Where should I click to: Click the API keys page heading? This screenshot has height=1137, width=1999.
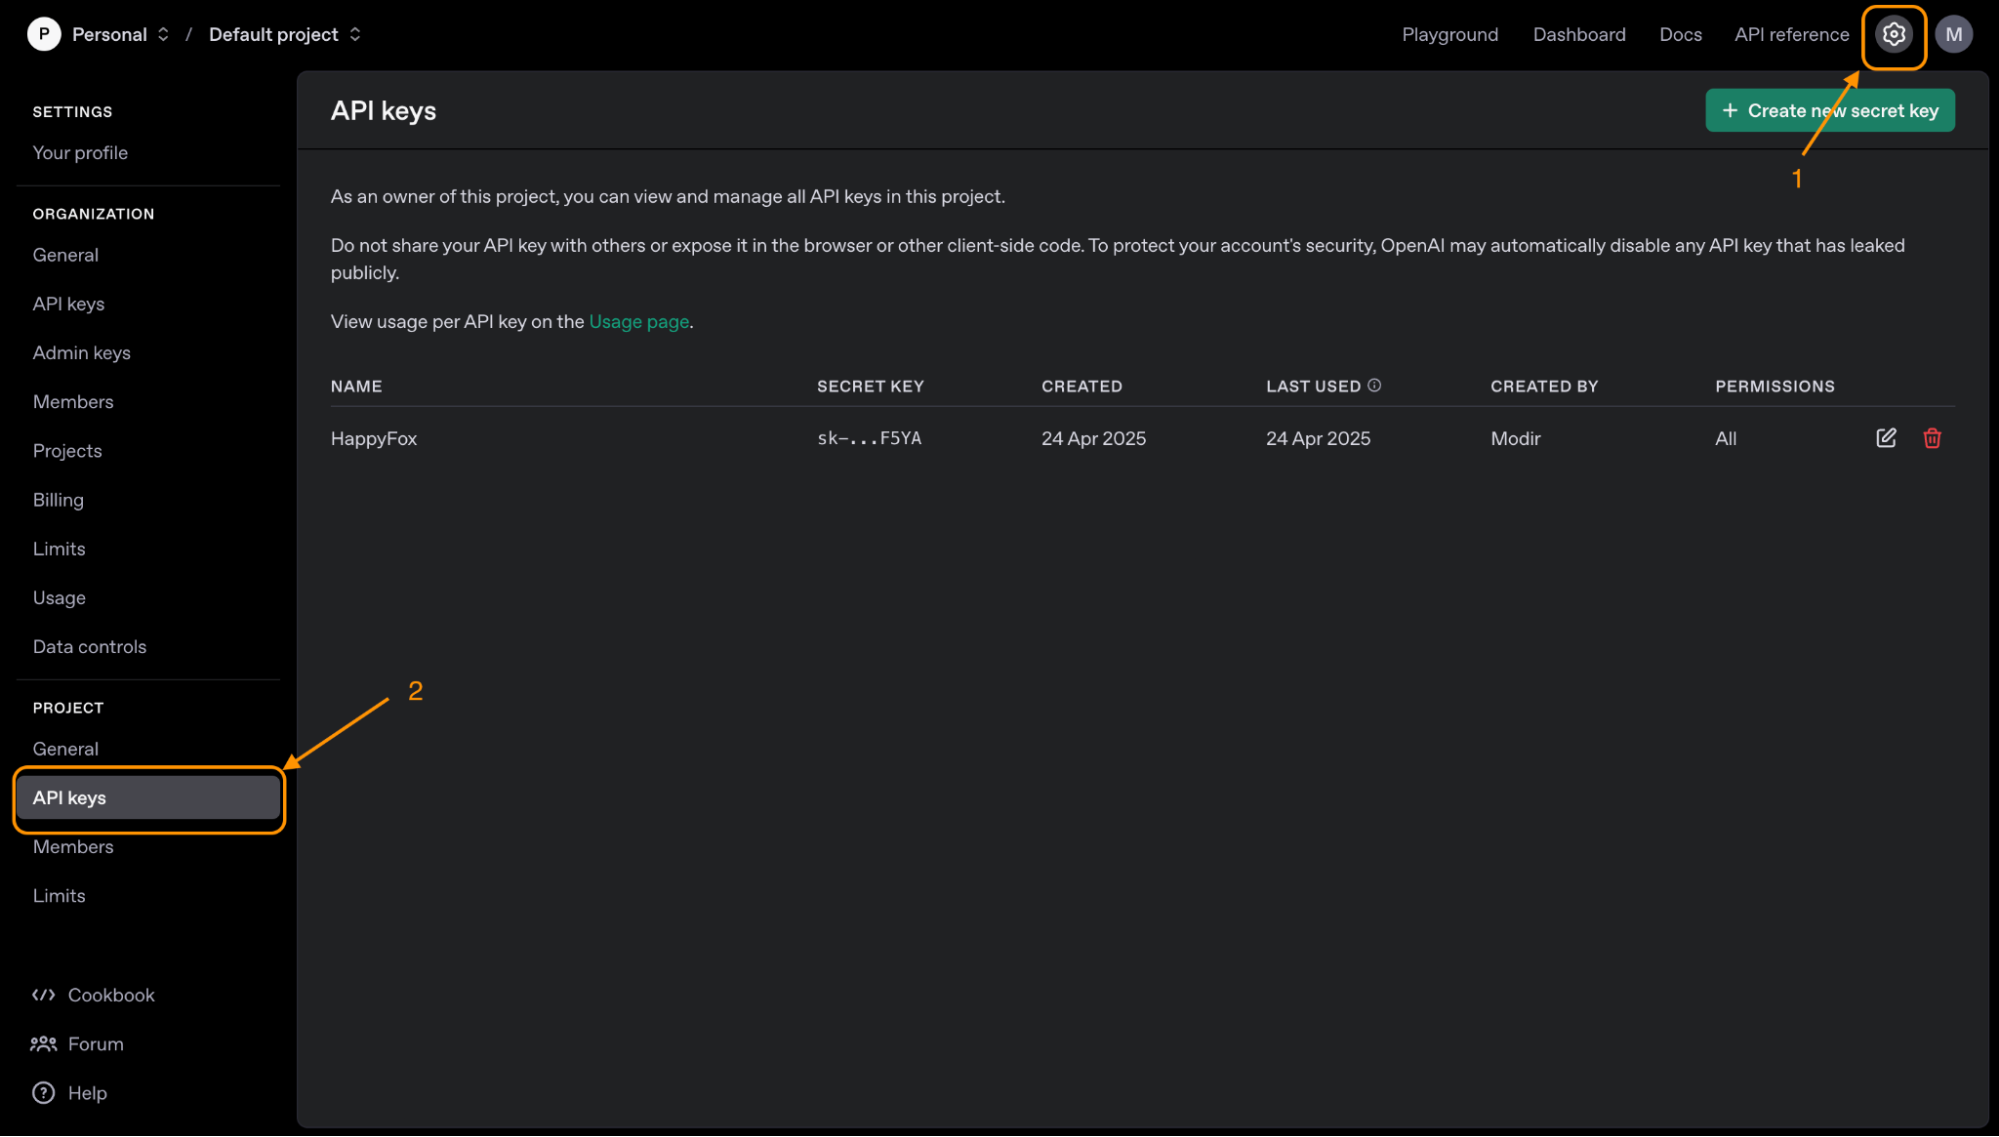[383, 111]
